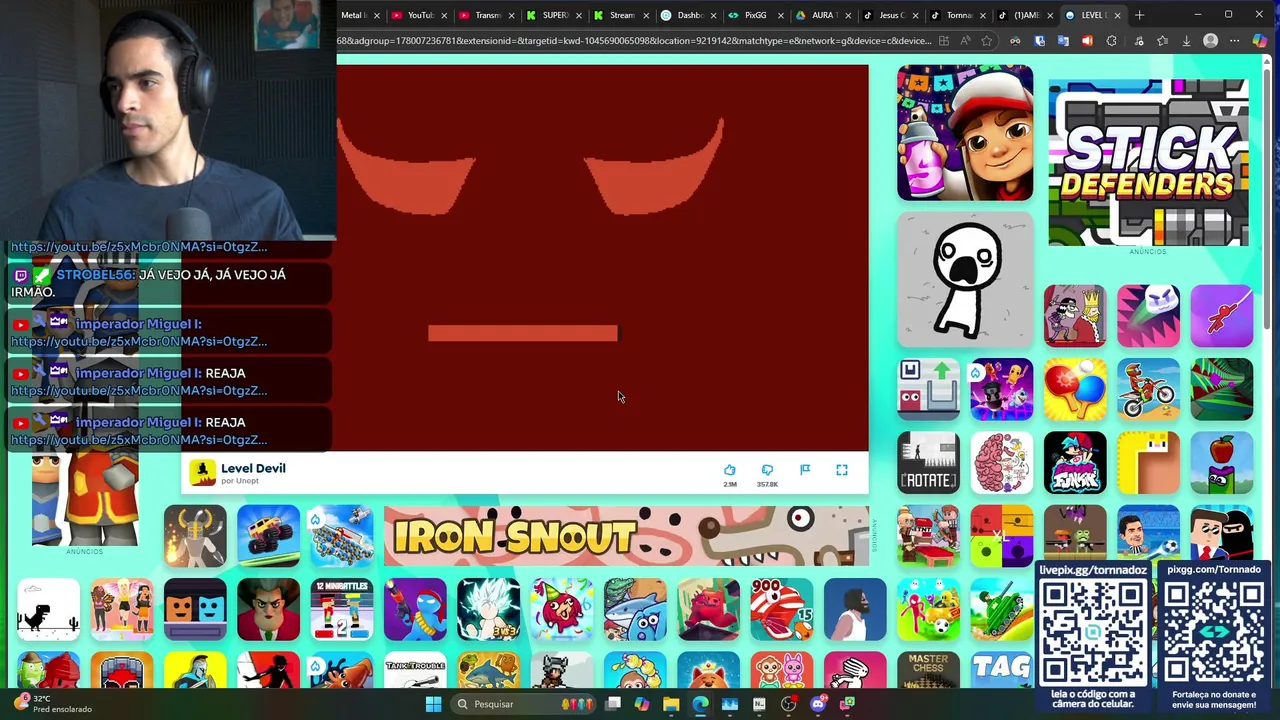Open the Chrome dino runner game
This screenshot has width=1280, height=720.
(48, 609)
